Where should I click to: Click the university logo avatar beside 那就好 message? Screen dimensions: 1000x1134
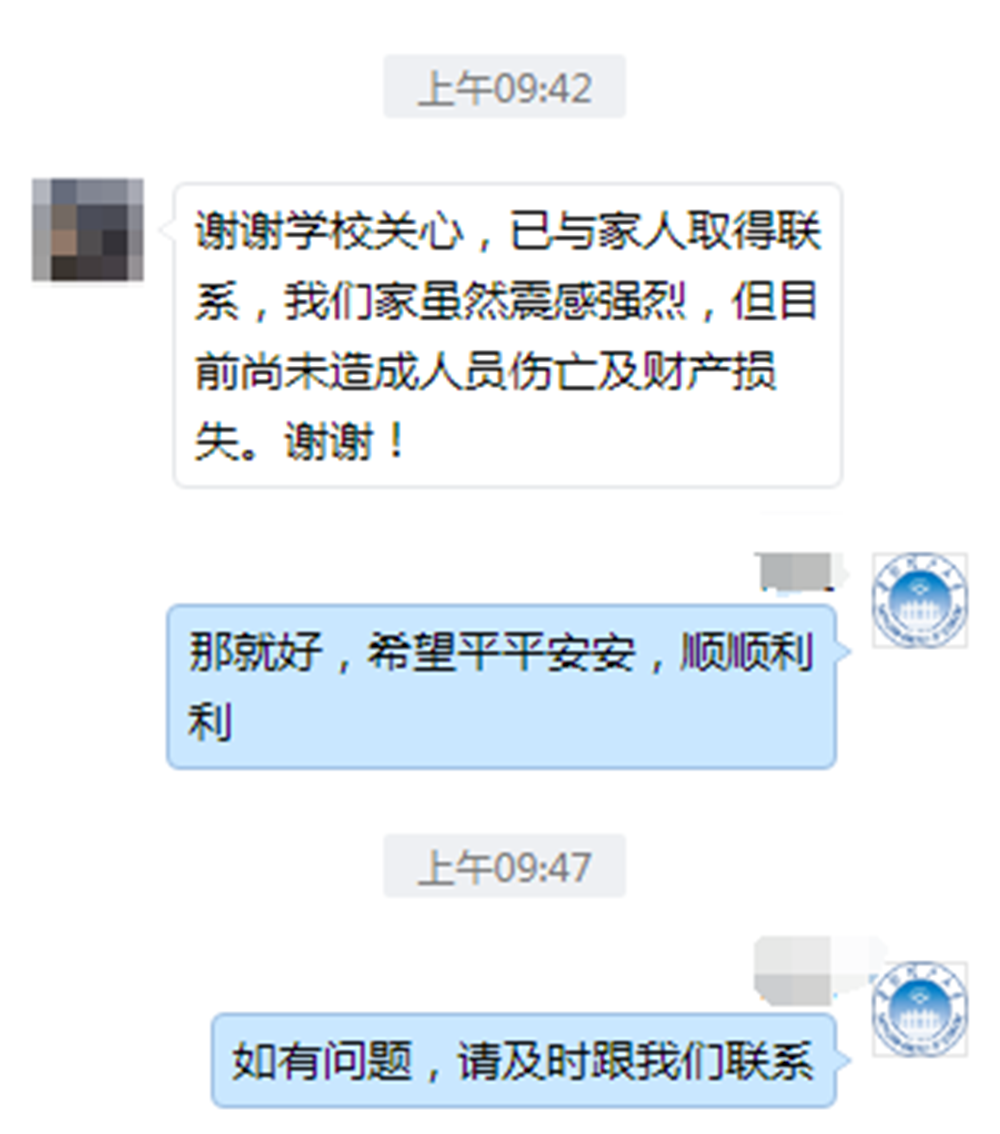click(919, 600)
